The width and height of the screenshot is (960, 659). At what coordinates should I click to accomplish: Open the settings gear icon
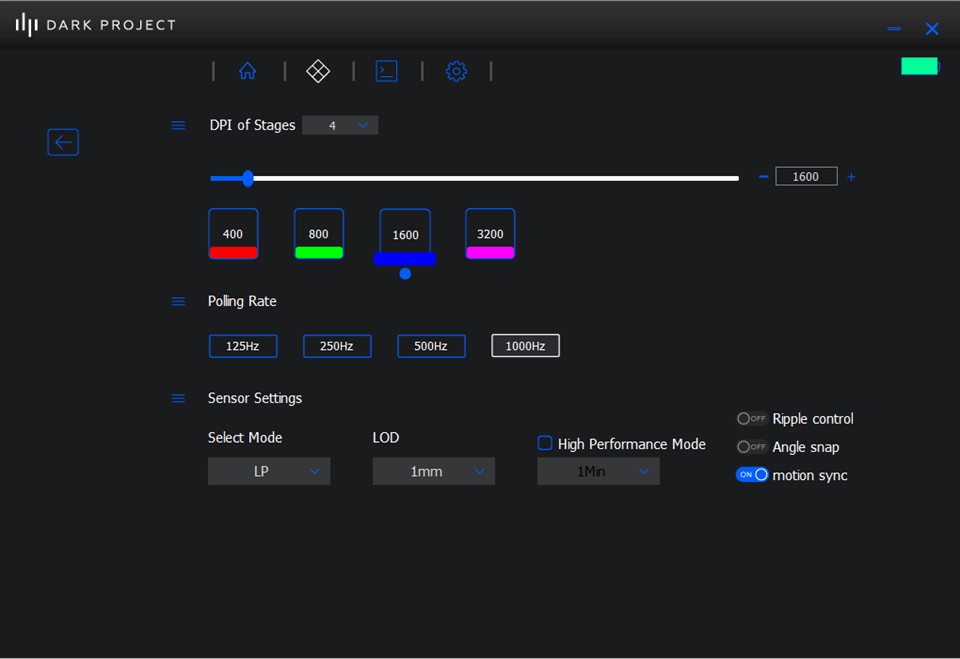coord(456,71)
